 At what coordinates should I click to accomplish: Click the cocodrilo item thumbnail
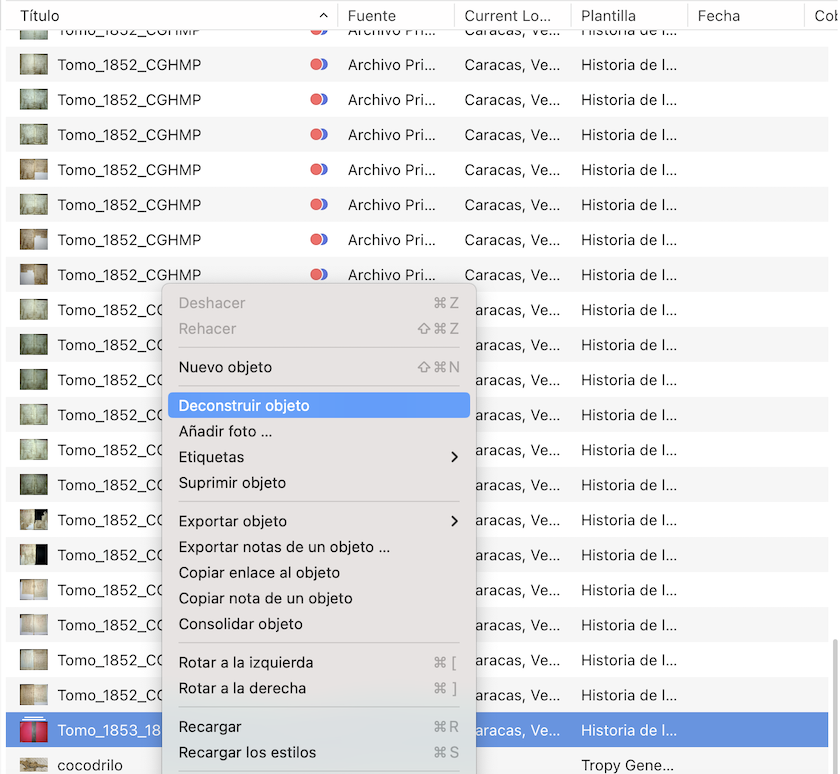coord(34,765)
